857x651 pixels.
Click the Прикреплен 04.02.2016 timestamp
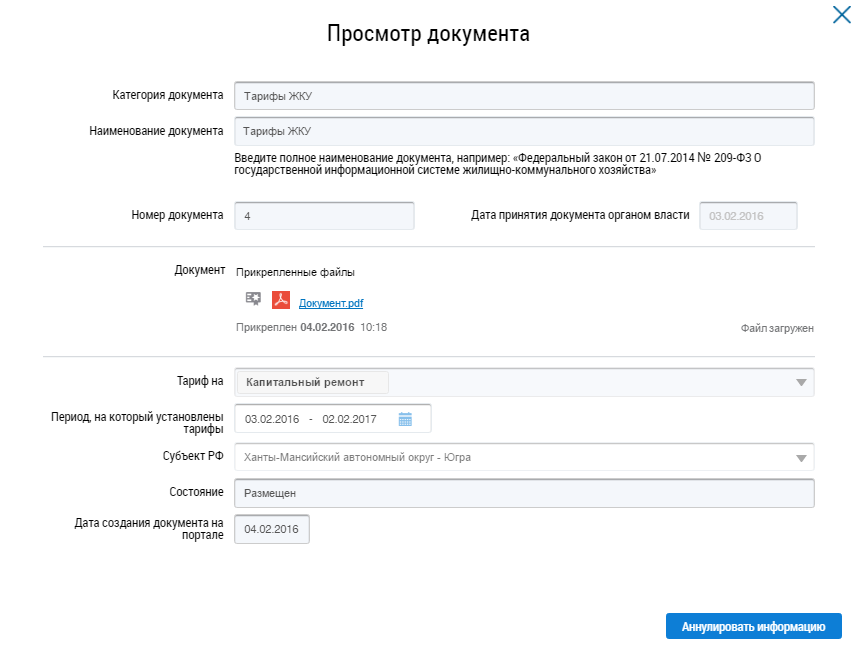(x=311, y=327)
